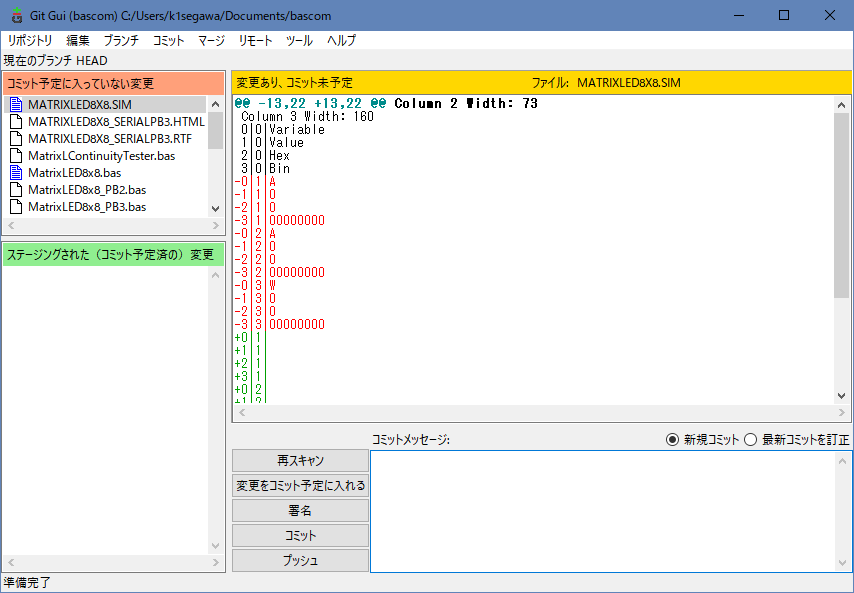The image size is (854, 593).
Task: Click removed diff line '-0|3|W'
Action: tap(255, 285)
